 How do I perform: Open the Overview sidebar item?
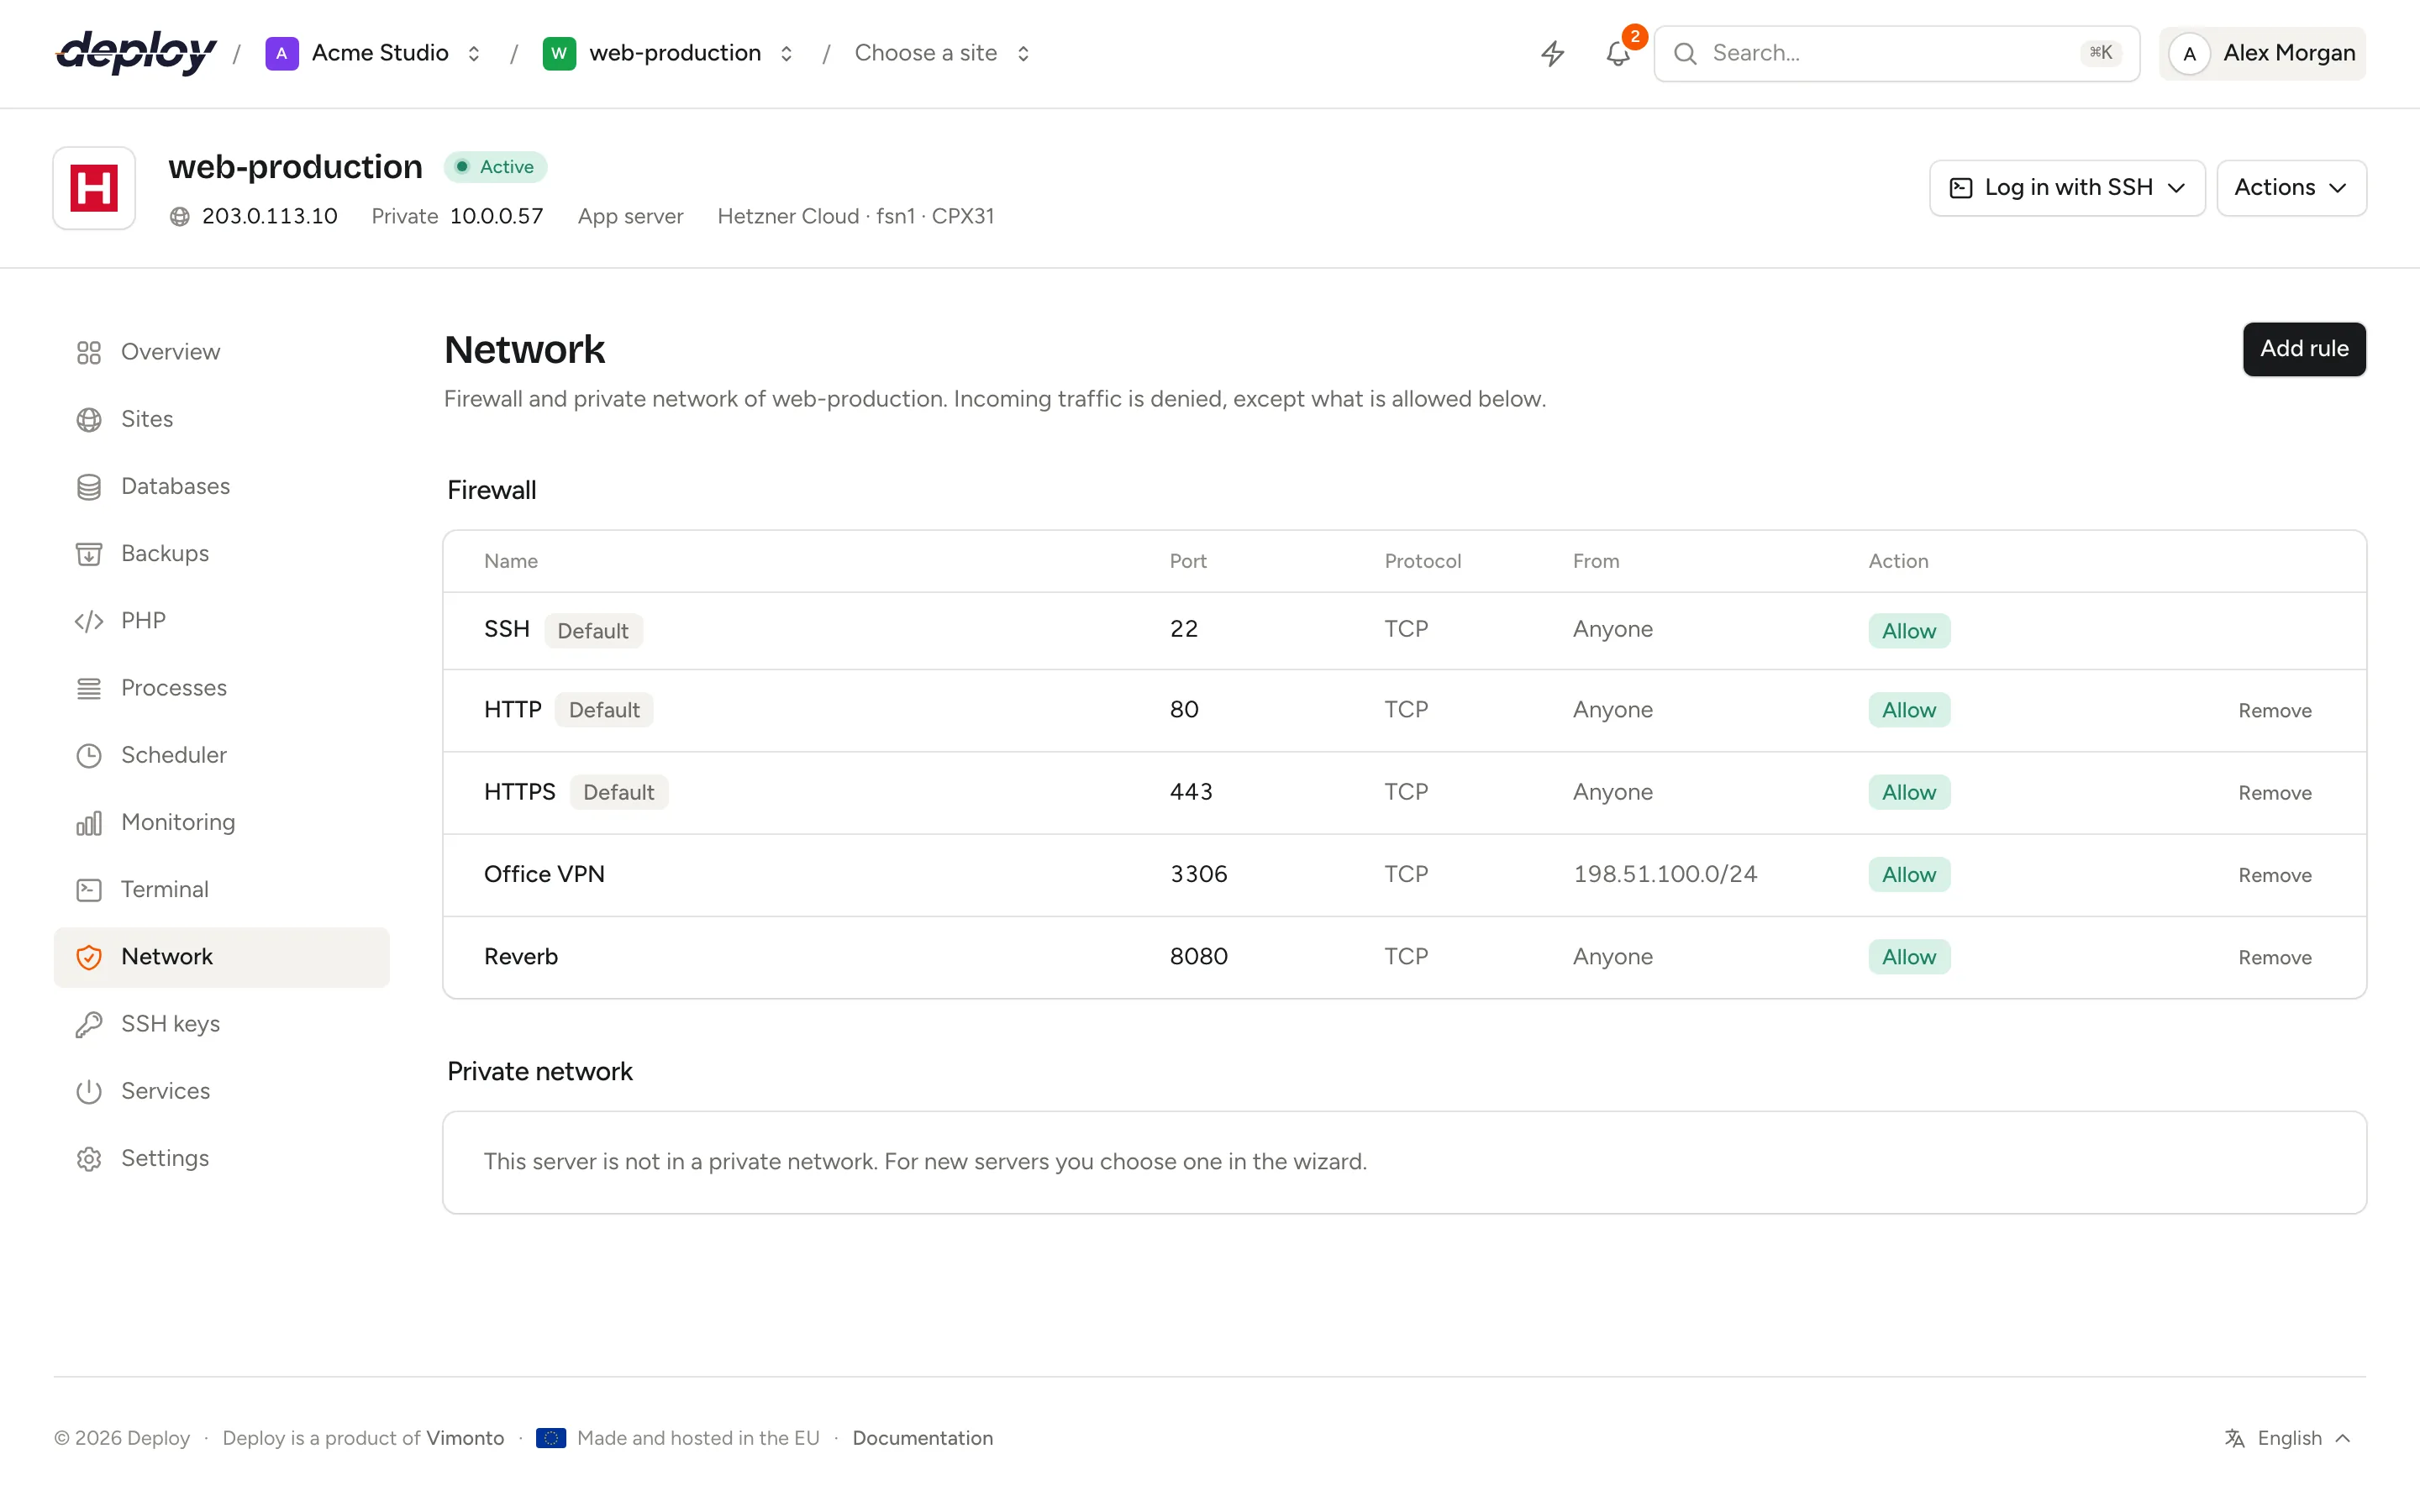pyautogui.click(x=222, y=352)
